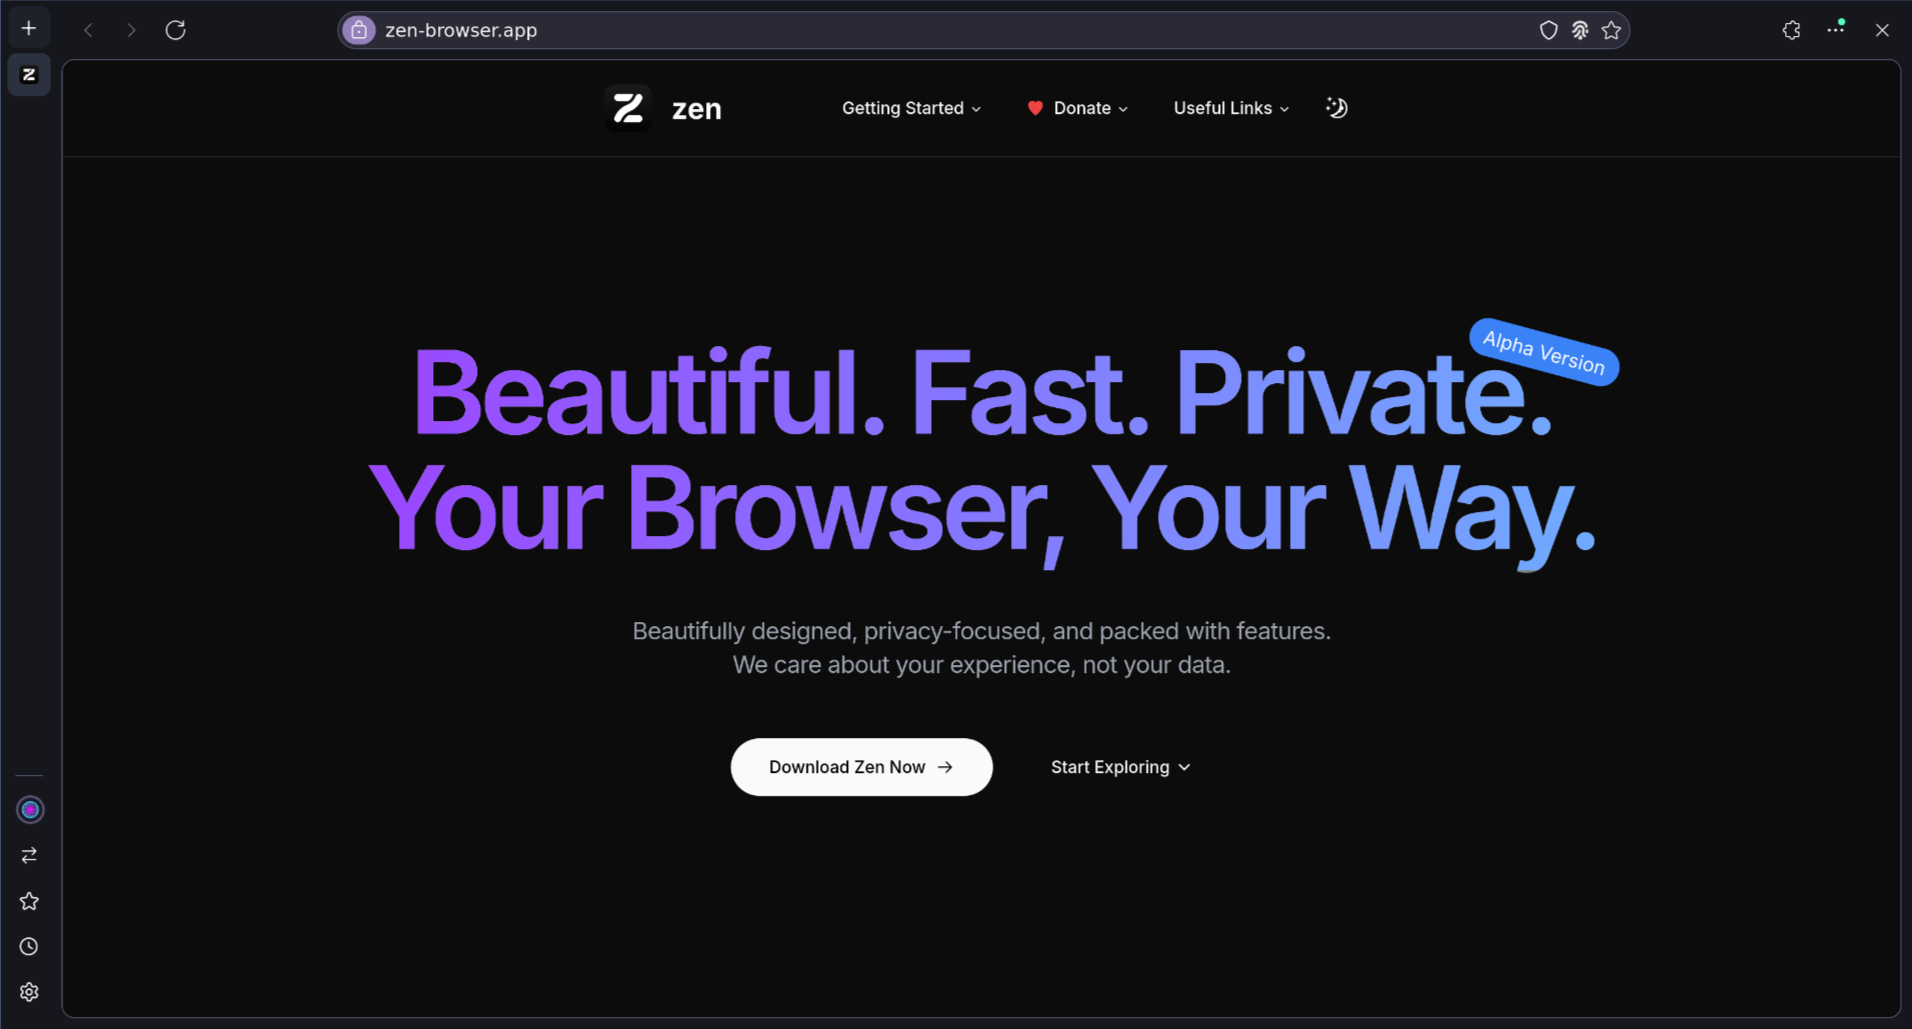
Task: Bookmark this page with the star icon
Action: pos(1611,30)
